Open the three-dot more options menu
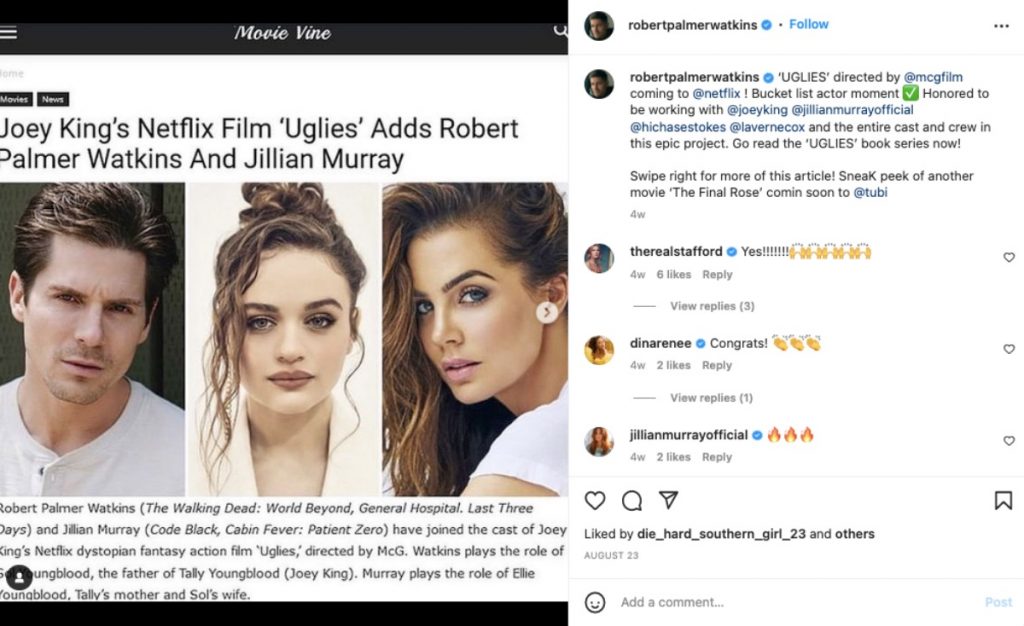Screen dimensions: 1024x626 pos(1001,25)
